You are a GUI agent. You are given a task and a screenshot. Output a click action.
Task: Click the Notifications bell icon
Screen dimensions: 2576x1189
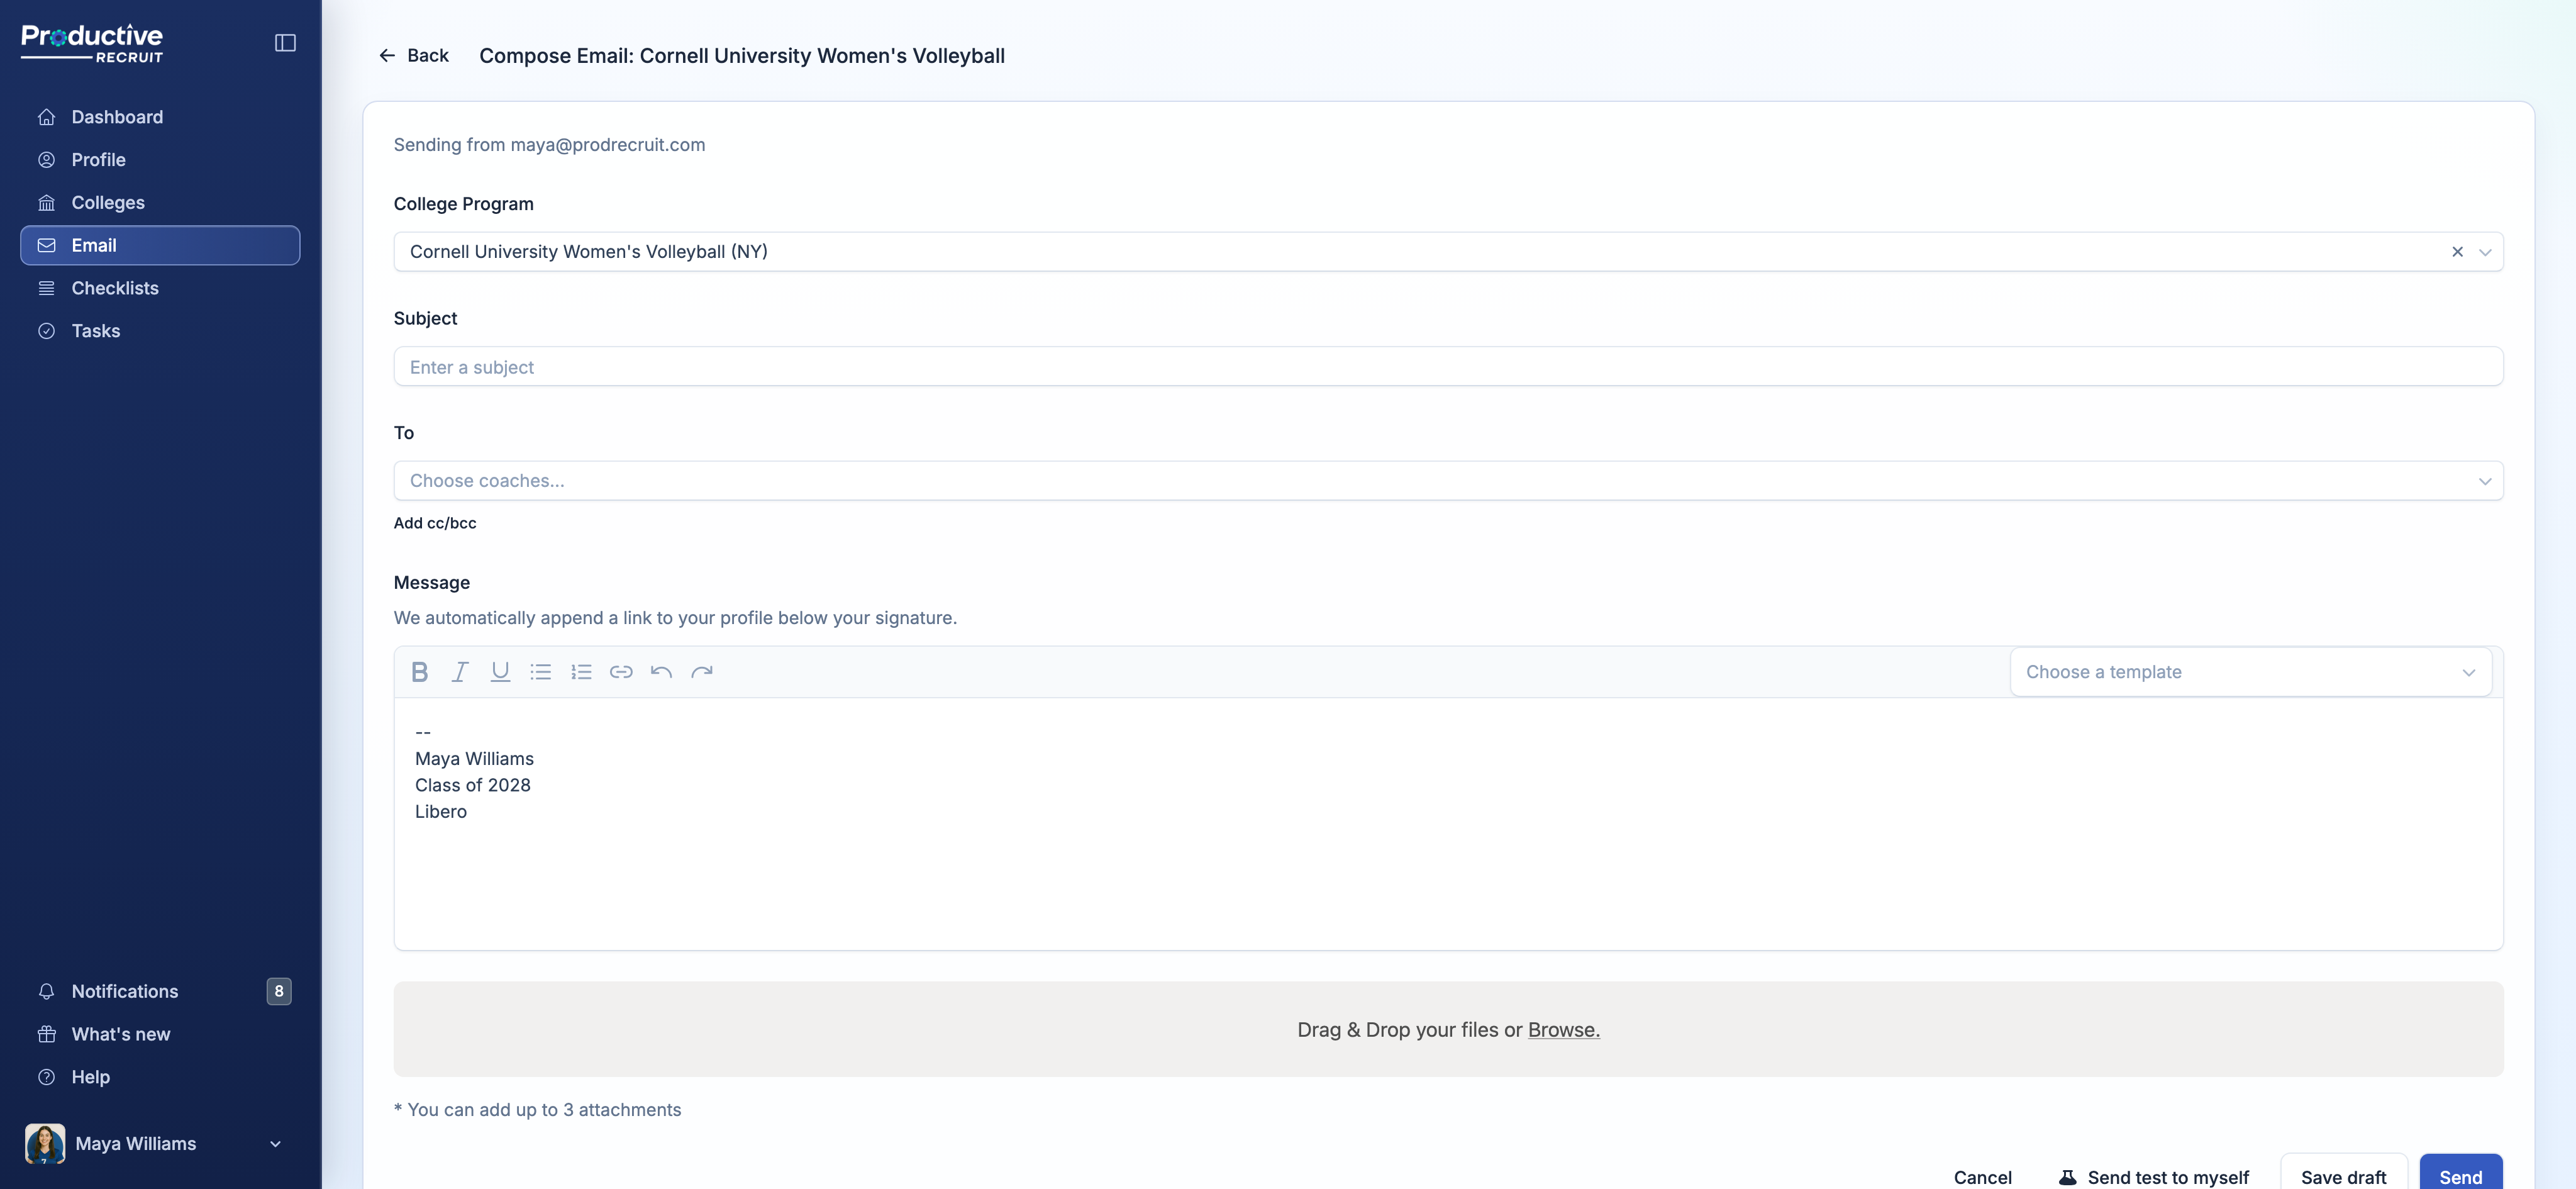(x=46, y=991)
